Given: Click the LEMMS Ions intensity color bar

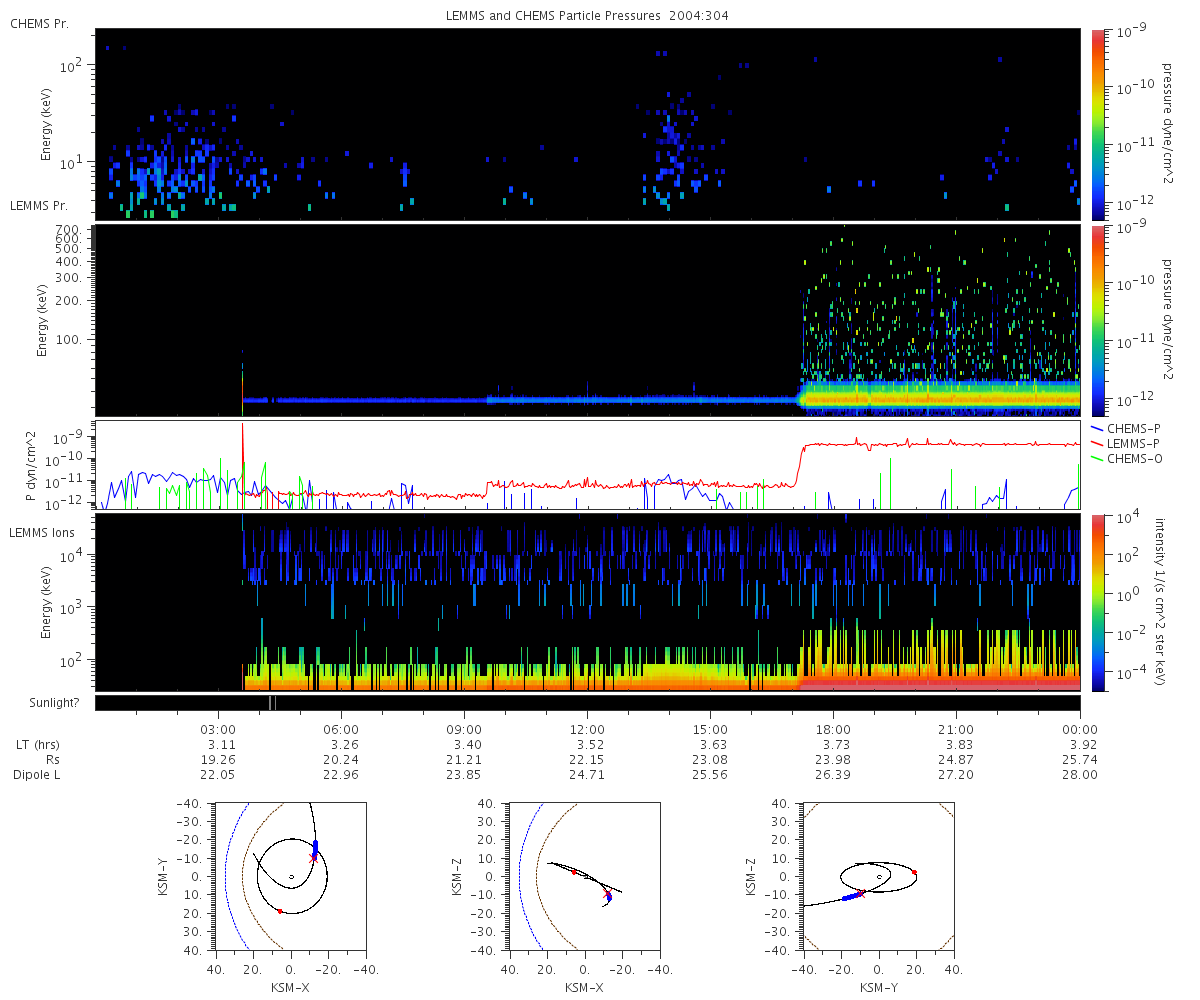Looking at the screenshot, I should tap(1099, 603).
